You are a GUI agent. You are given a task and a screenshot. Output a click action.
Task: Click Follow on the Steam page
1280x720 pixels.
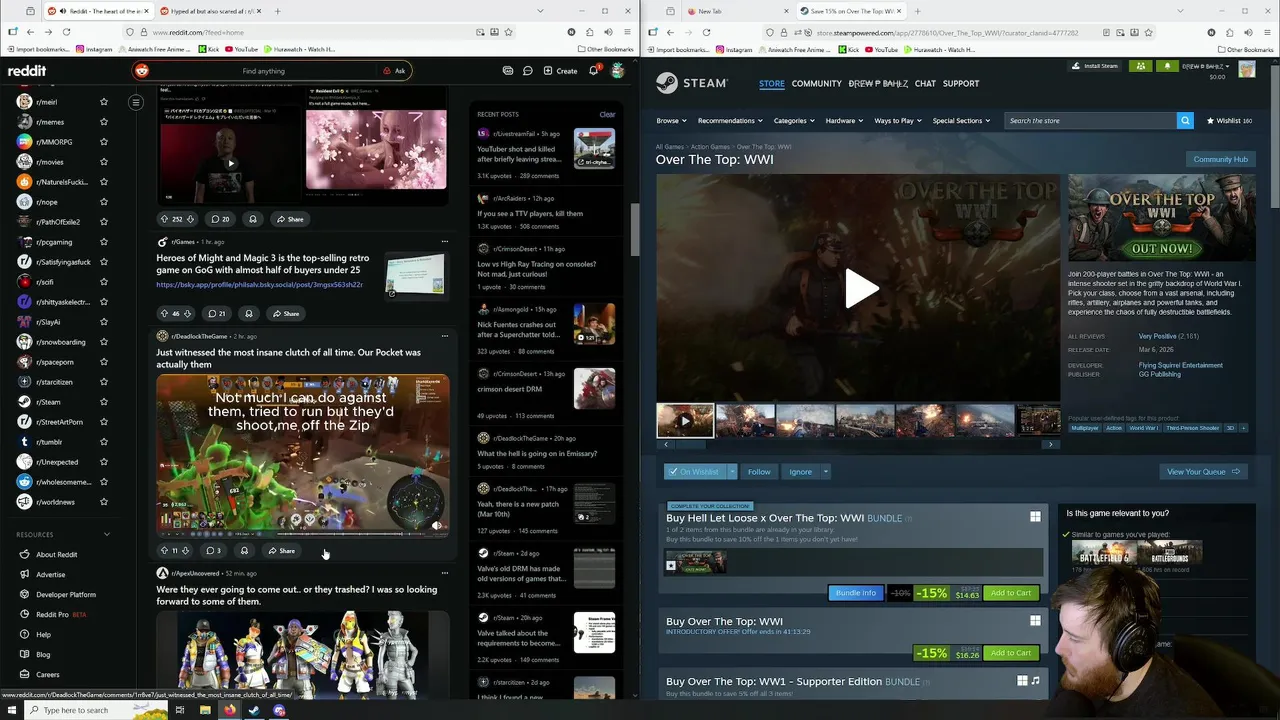tap(759, 471)
